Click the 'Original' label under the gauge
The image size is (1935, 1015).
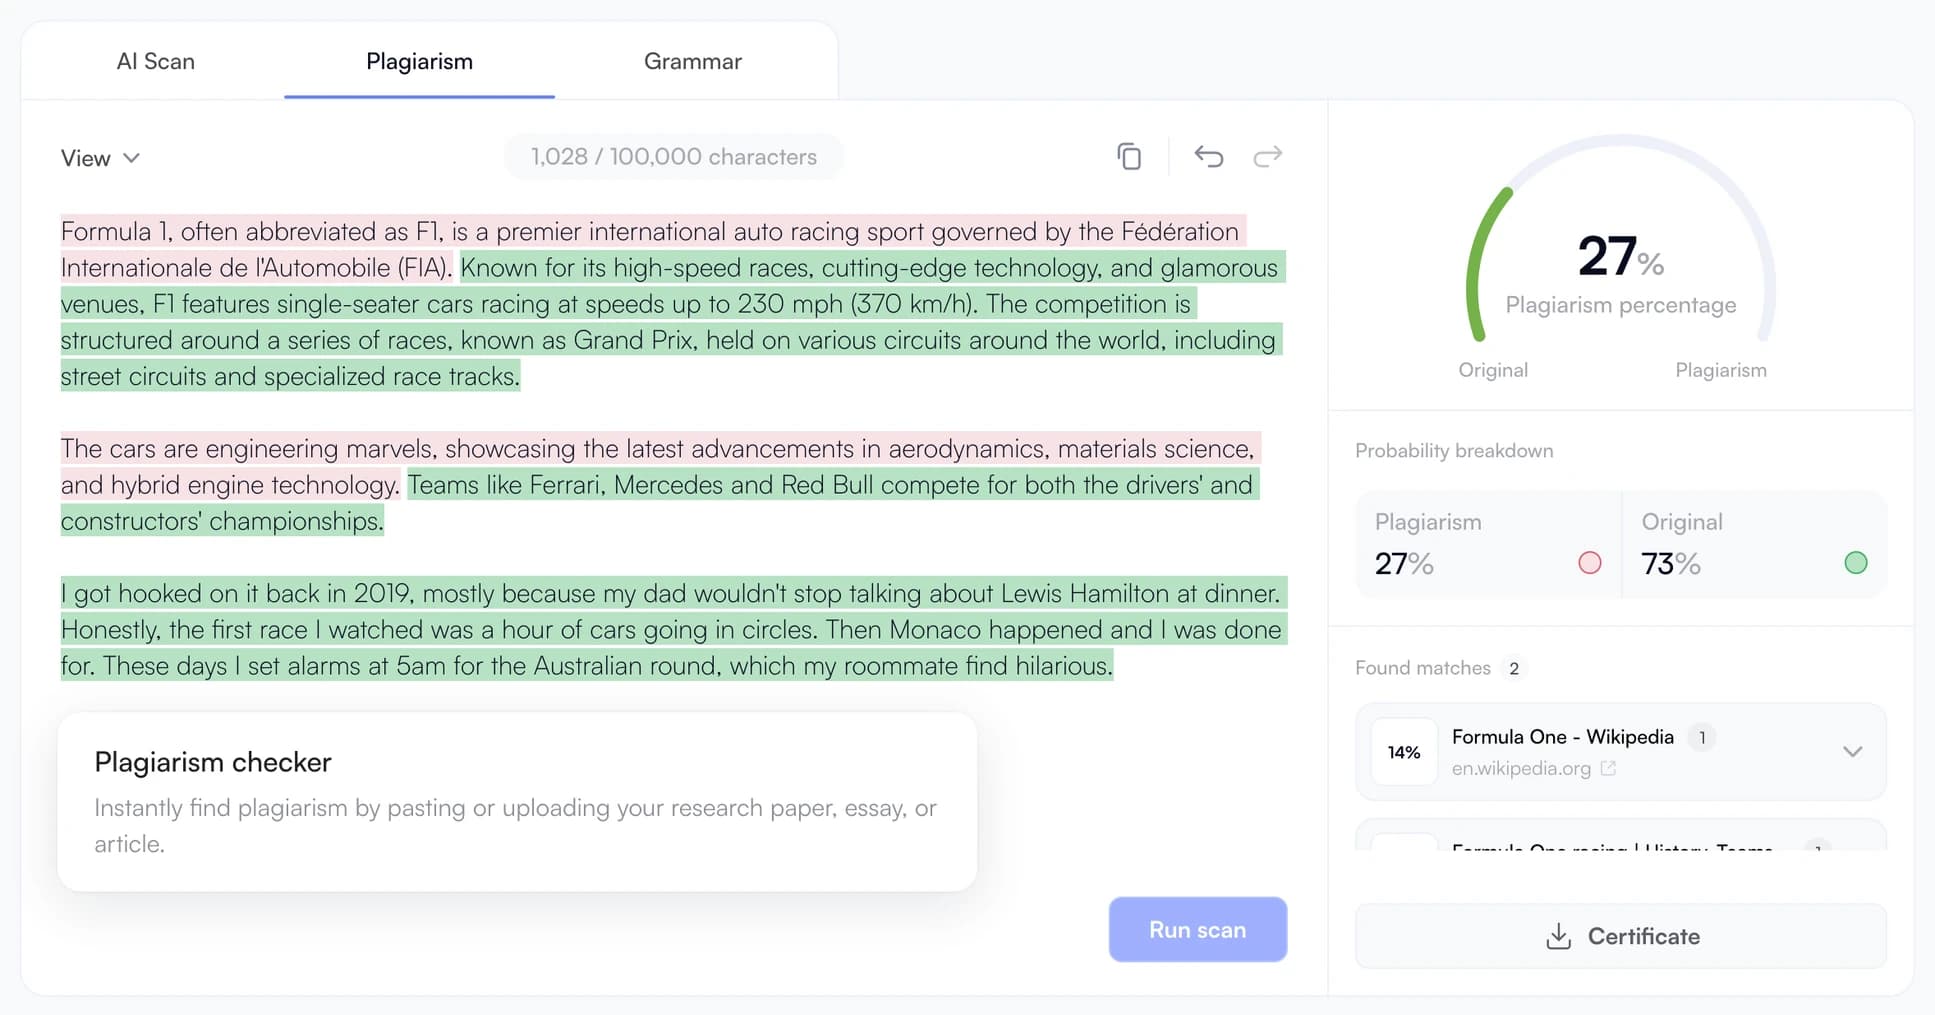point(1493,370)
